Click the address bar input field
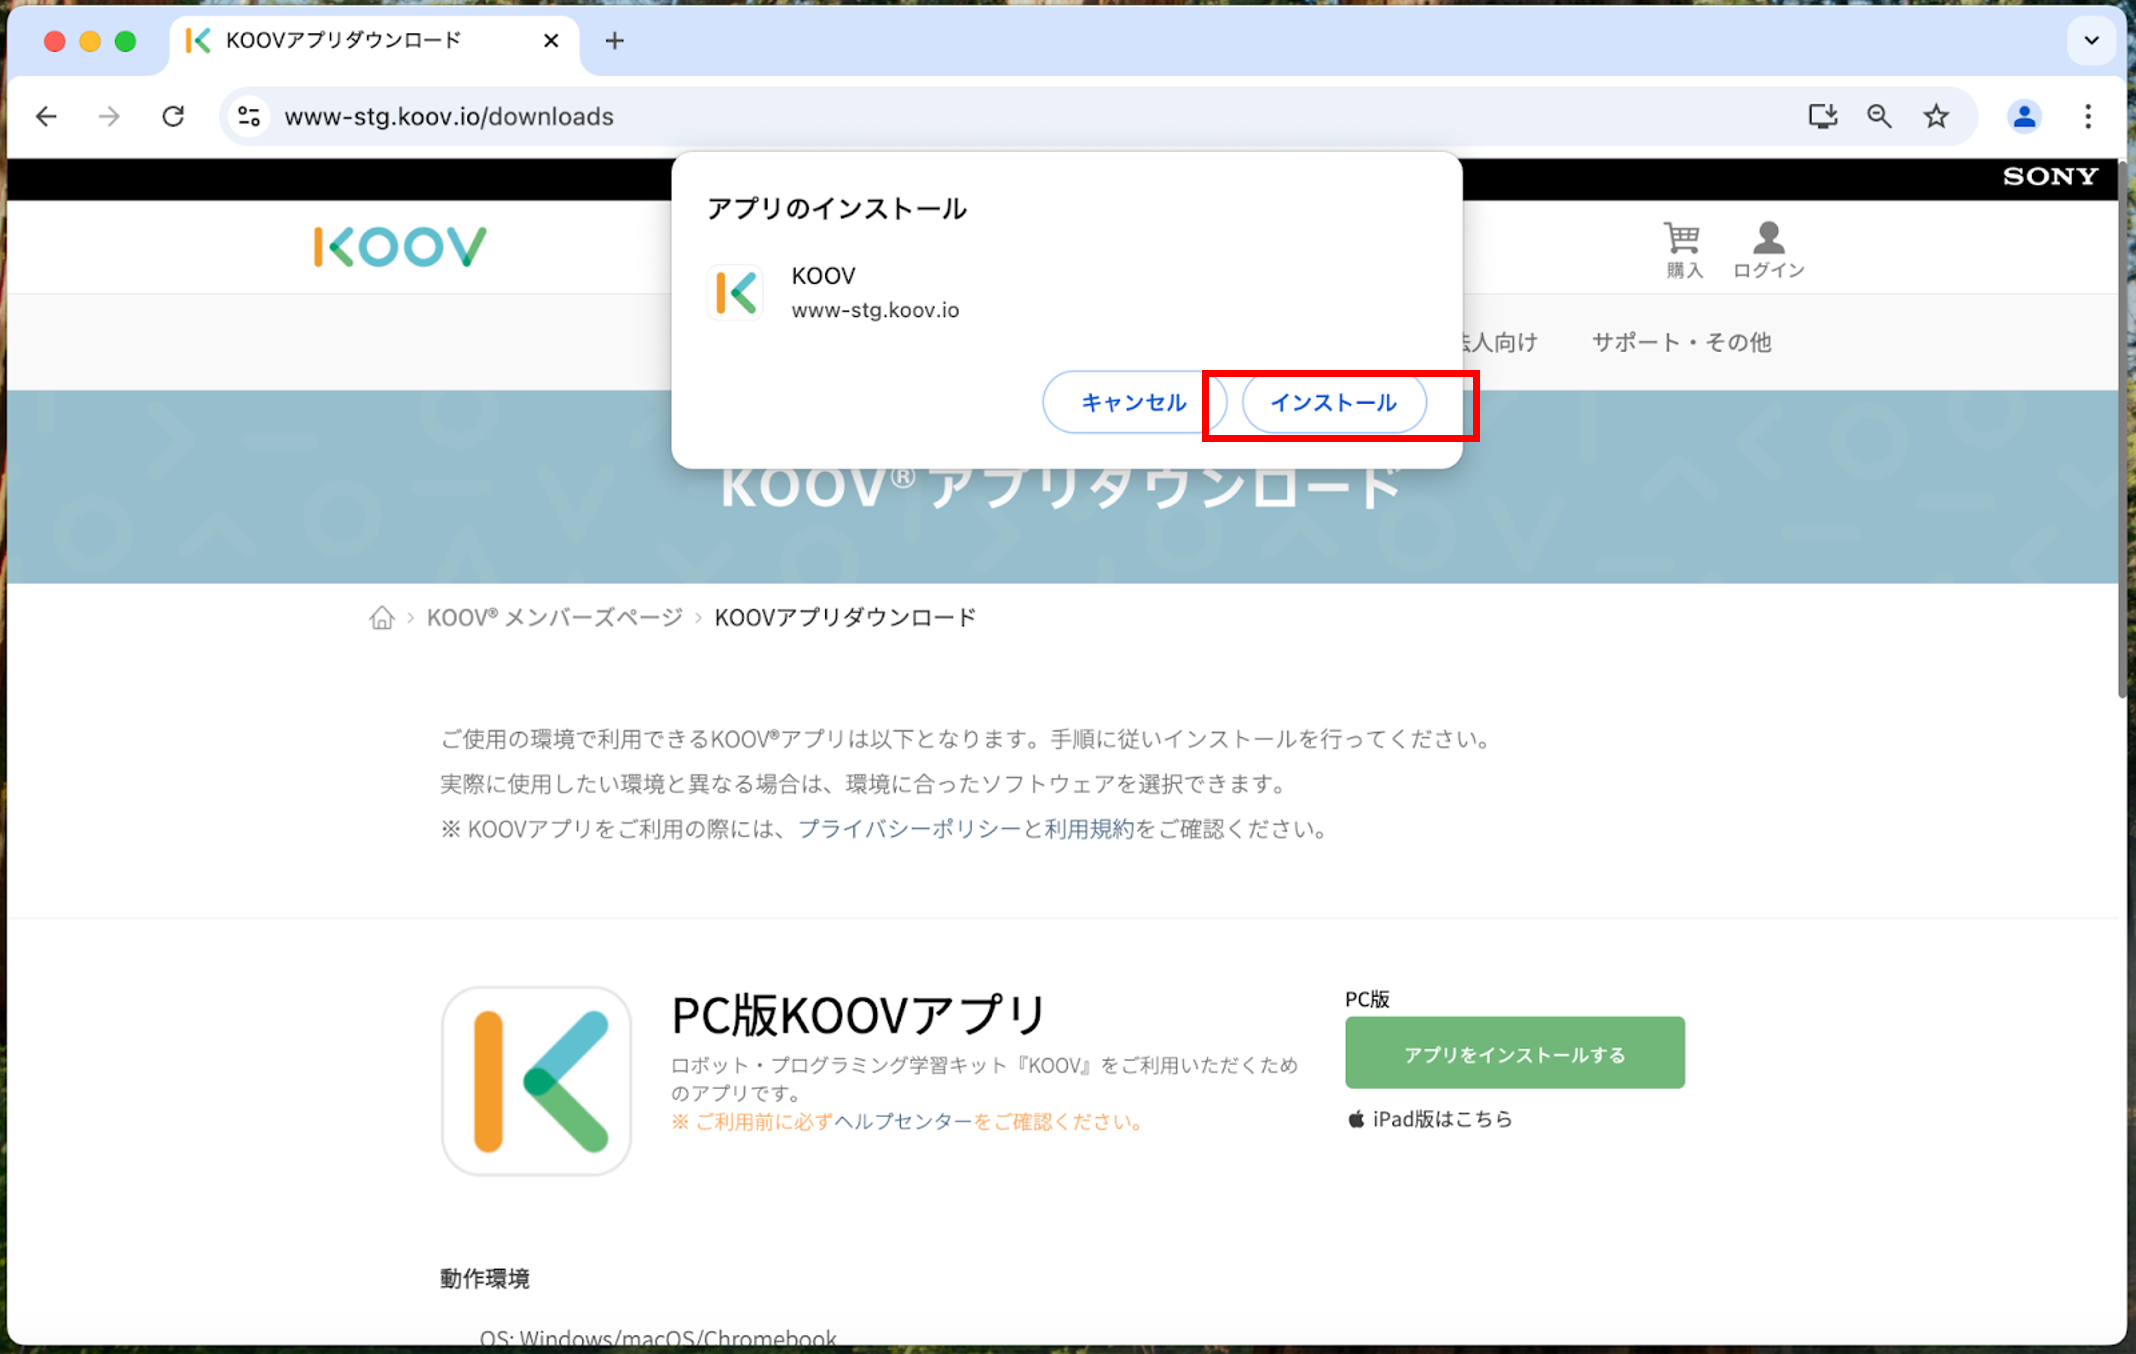The height and width of the screenshot is (1354, 2136). click(700, 116)
